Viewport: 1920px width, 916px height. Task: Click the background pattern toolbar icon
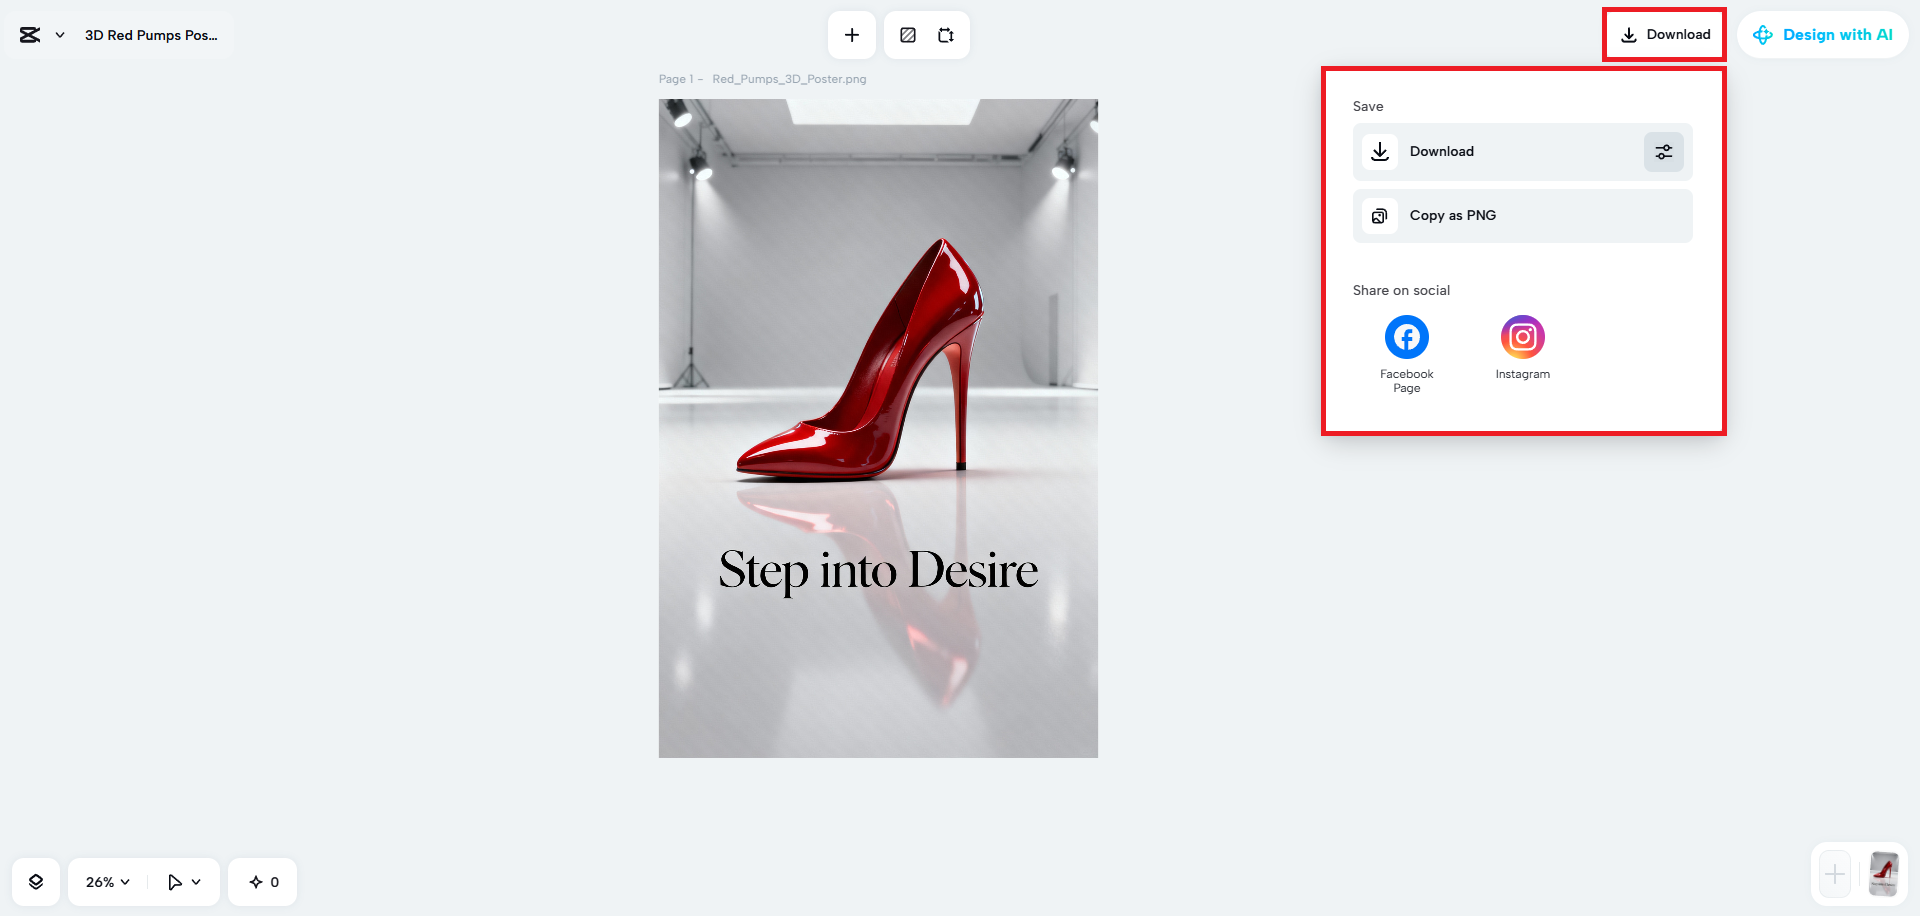[908, 35]
